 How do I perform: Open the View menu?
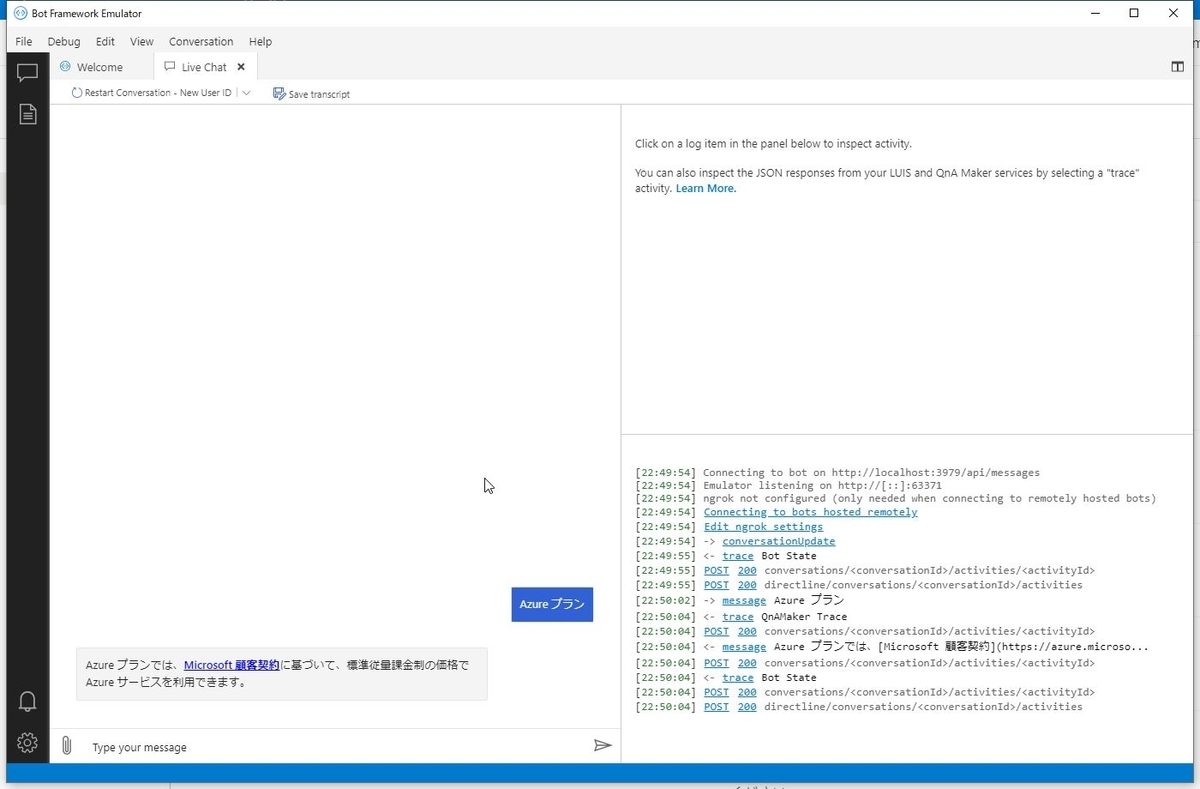(142, 42)
